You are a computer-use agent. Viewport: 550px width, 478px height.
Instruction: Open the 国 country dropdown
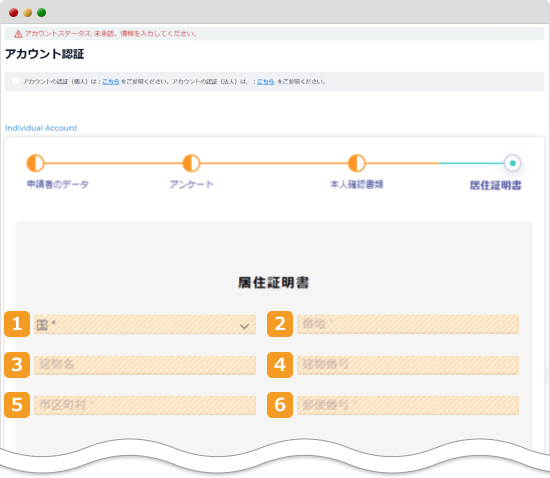tap(145, 324)
